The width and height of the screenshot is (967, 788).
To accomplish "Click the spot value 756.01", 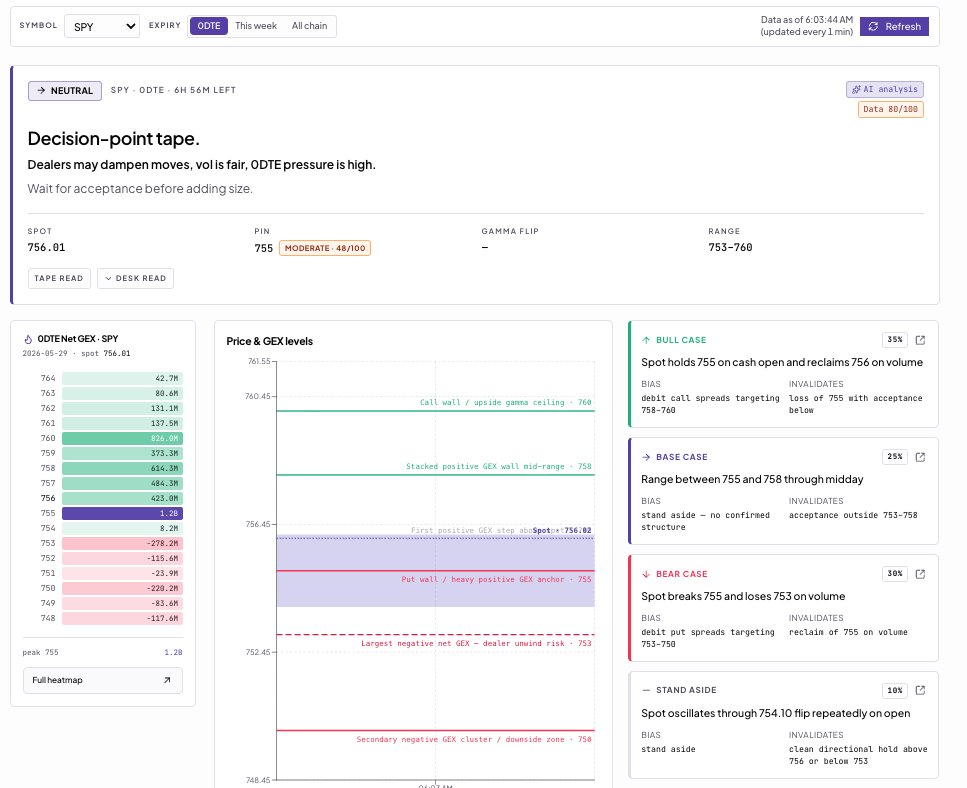I will tap(46, 247).
